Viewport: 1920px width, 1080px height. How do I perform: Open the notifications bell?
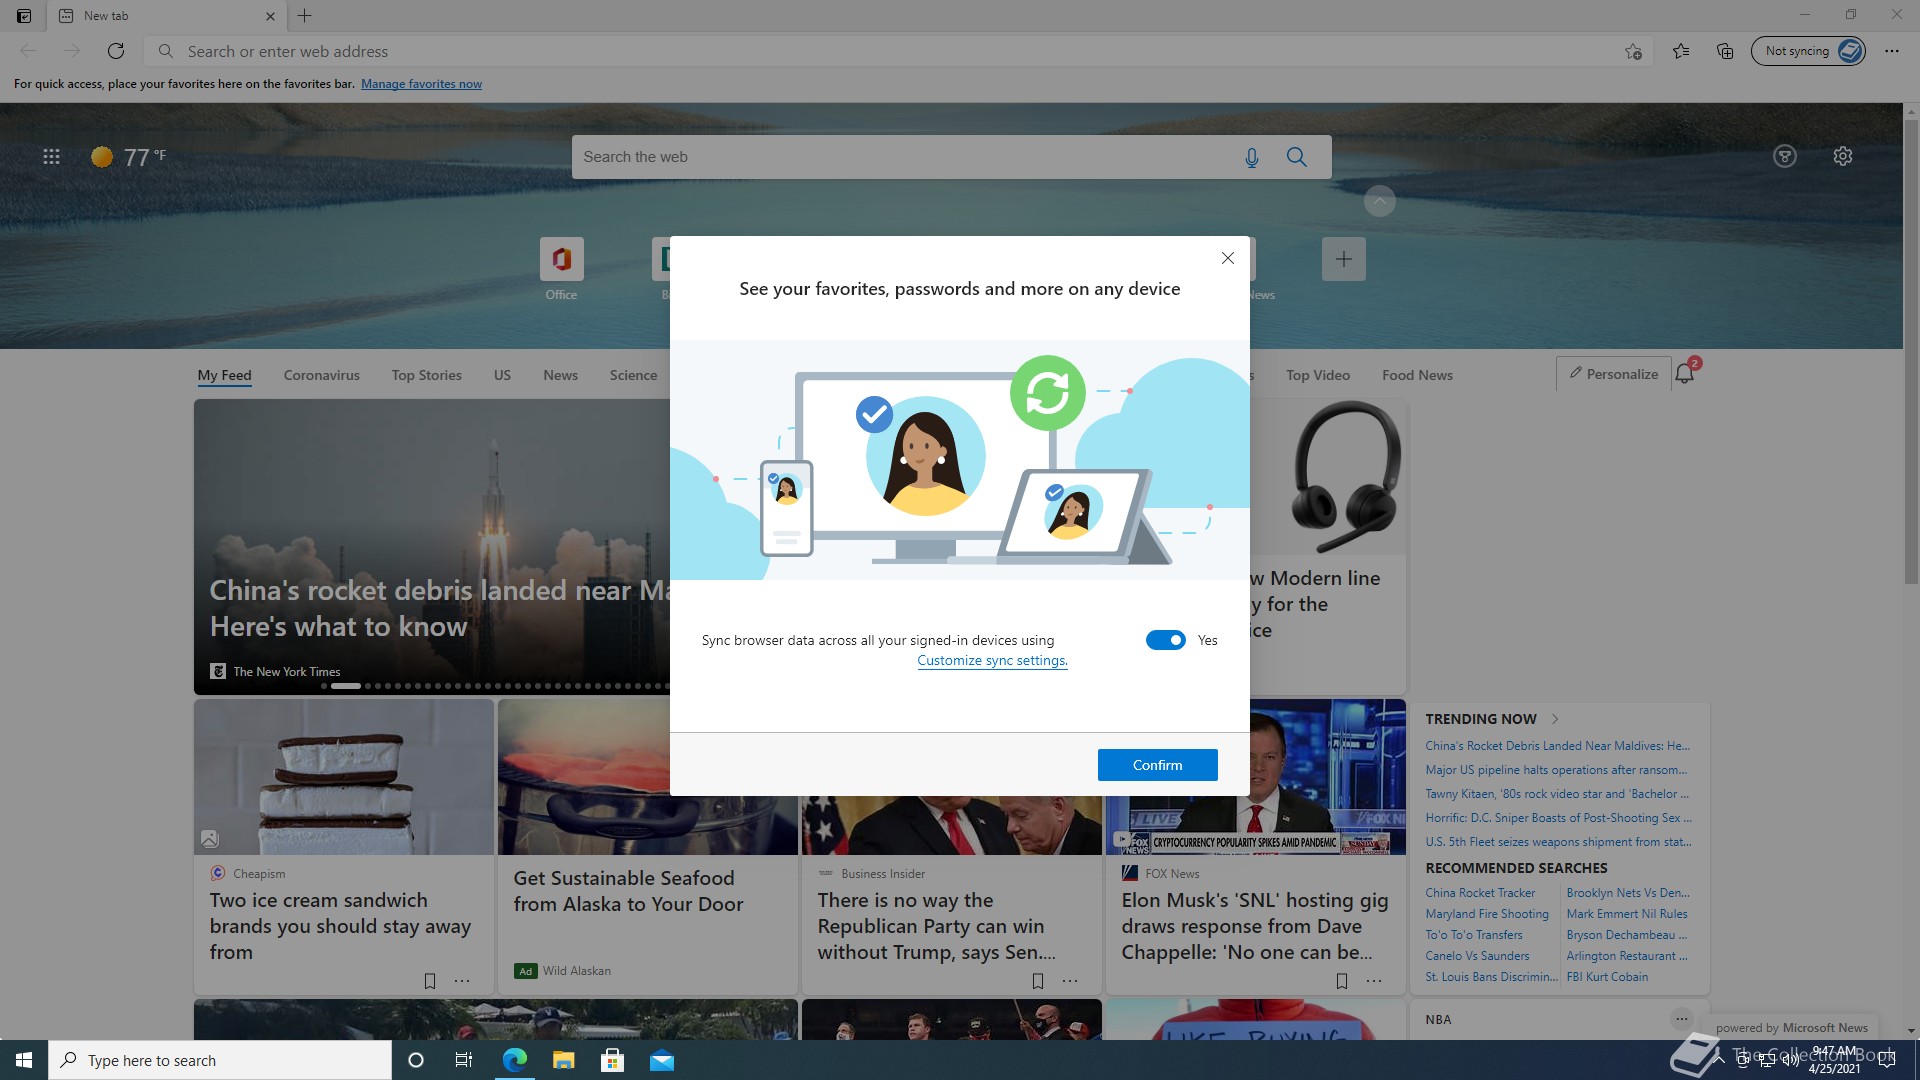[1685, 374]
